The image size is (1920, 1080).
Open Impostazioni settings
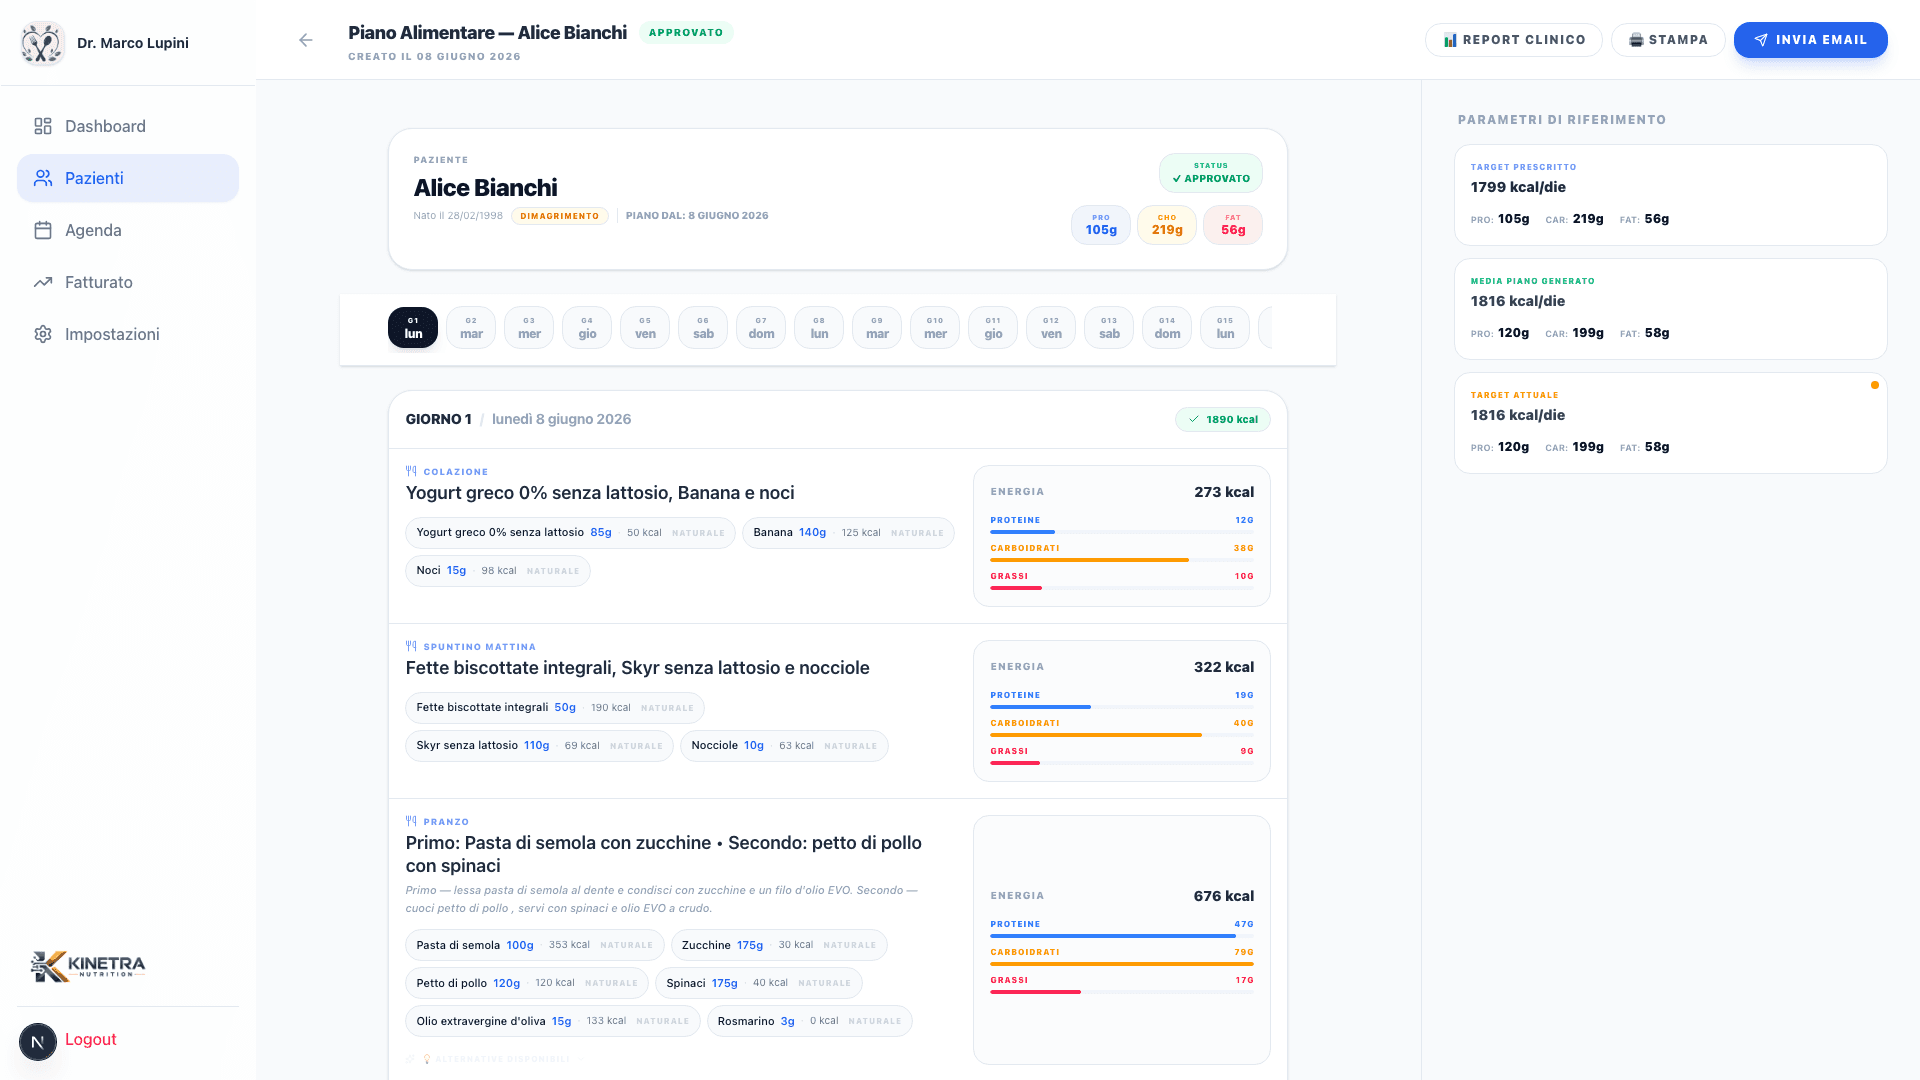(128, 334)
